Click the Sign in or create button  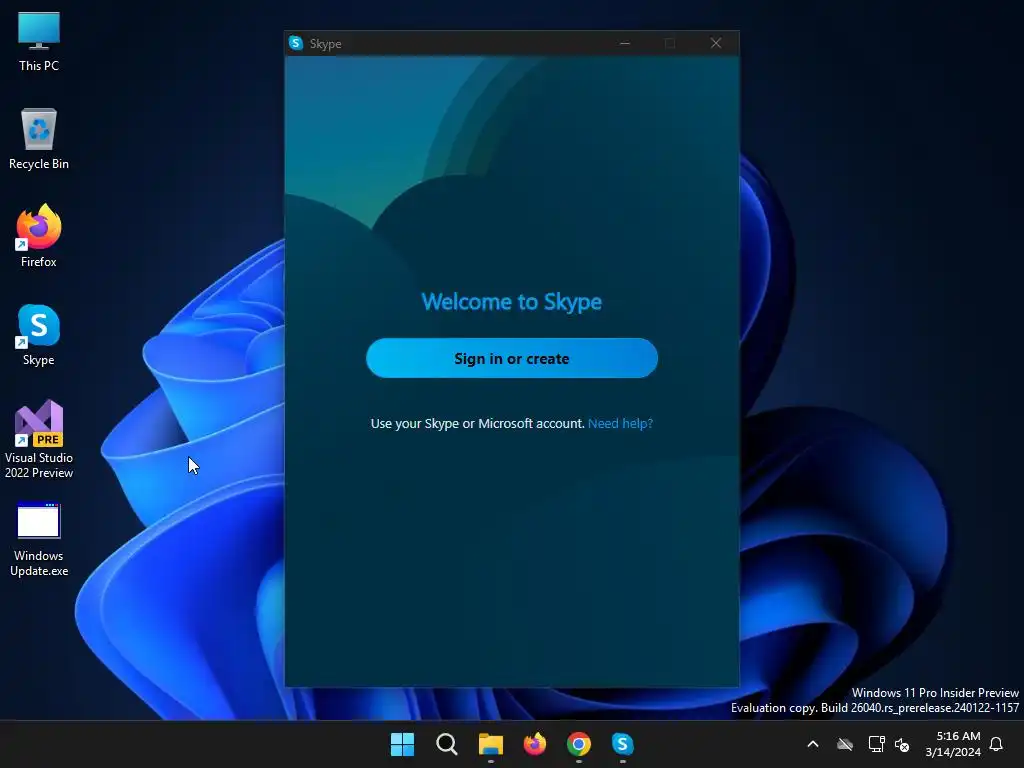pyautogui.click(x=511, y=358)
